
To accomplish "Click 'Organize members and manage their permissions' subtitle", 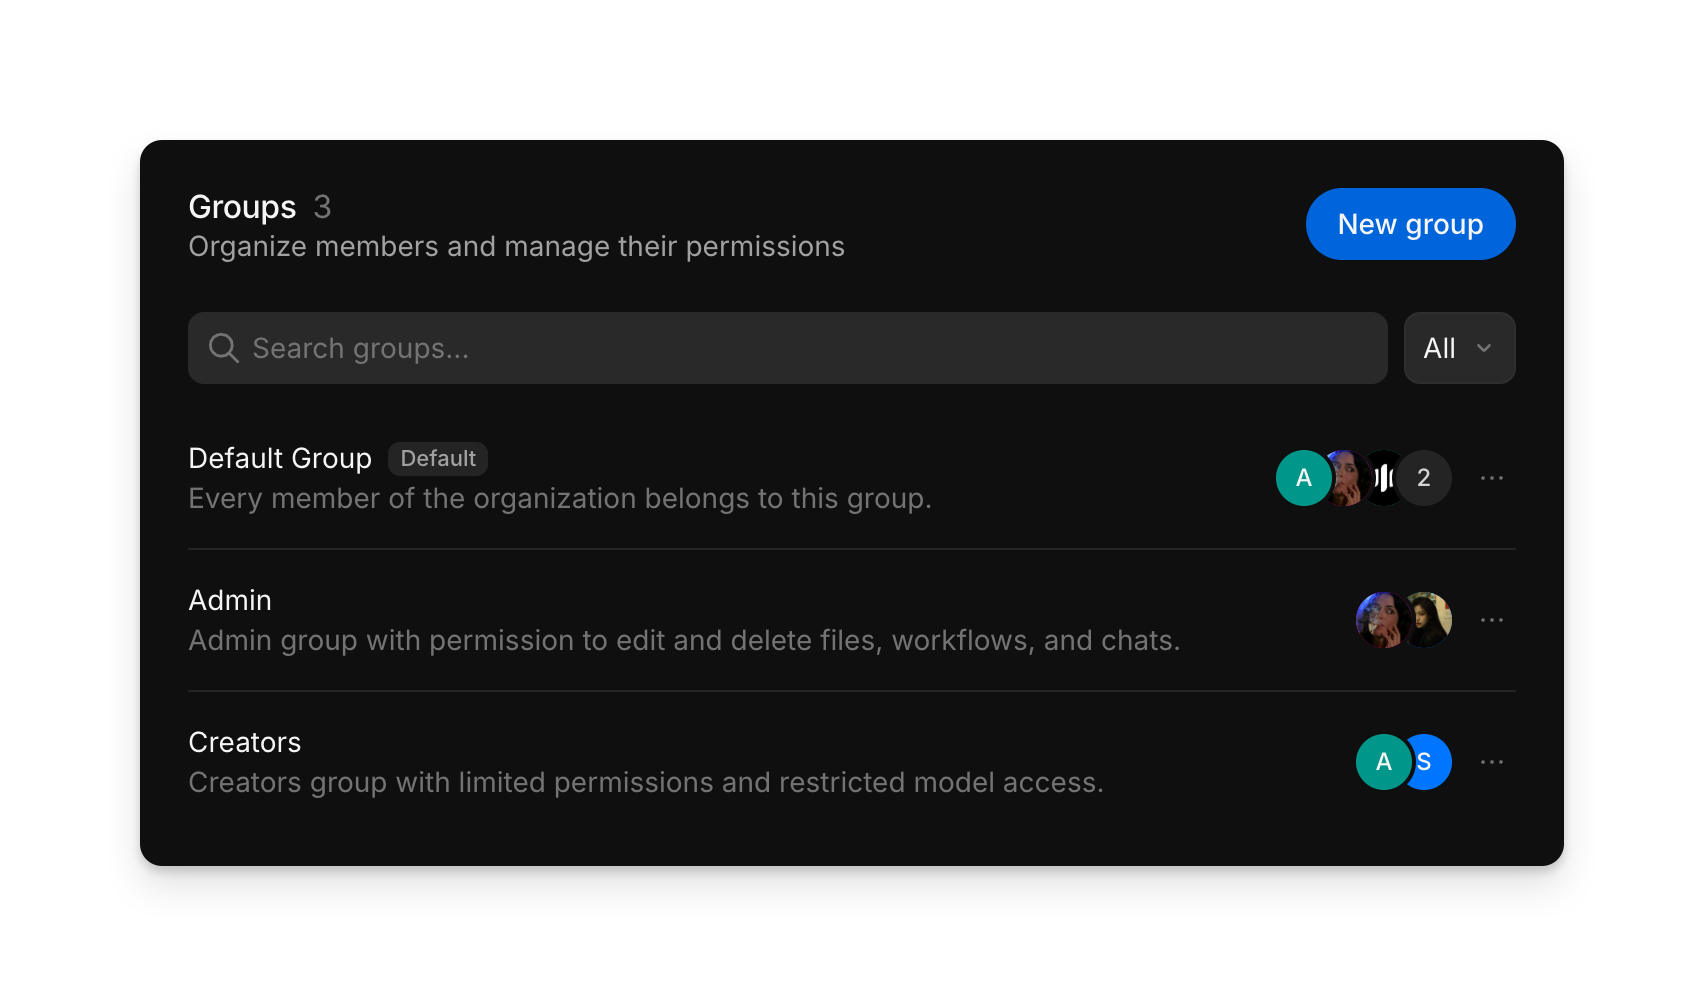I will pyautogui.click(x=516, y=247).
